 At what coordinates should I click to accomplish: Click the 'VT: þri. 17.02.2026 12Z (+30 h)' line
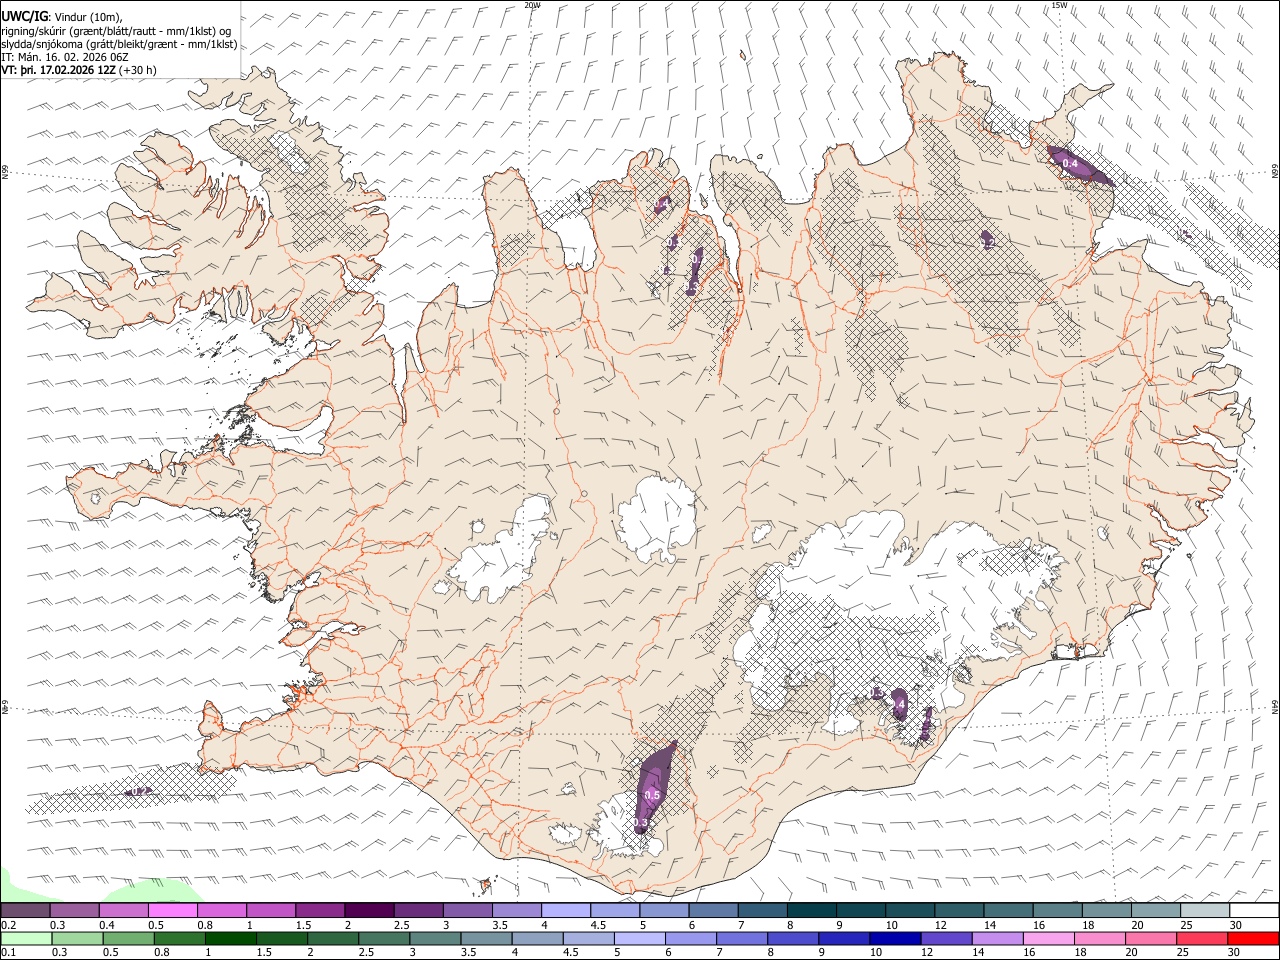tap(78, 70)
